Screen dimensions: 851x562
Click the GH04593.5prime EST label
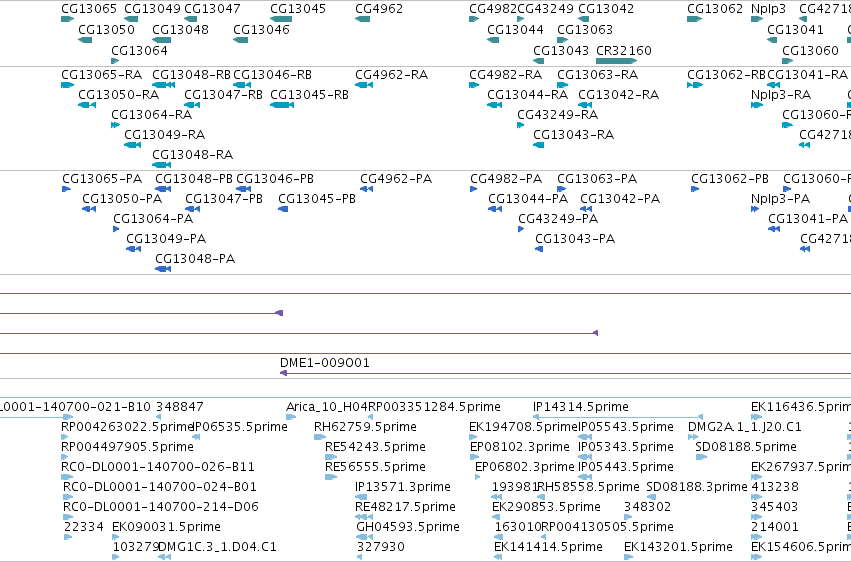(408, 527)
